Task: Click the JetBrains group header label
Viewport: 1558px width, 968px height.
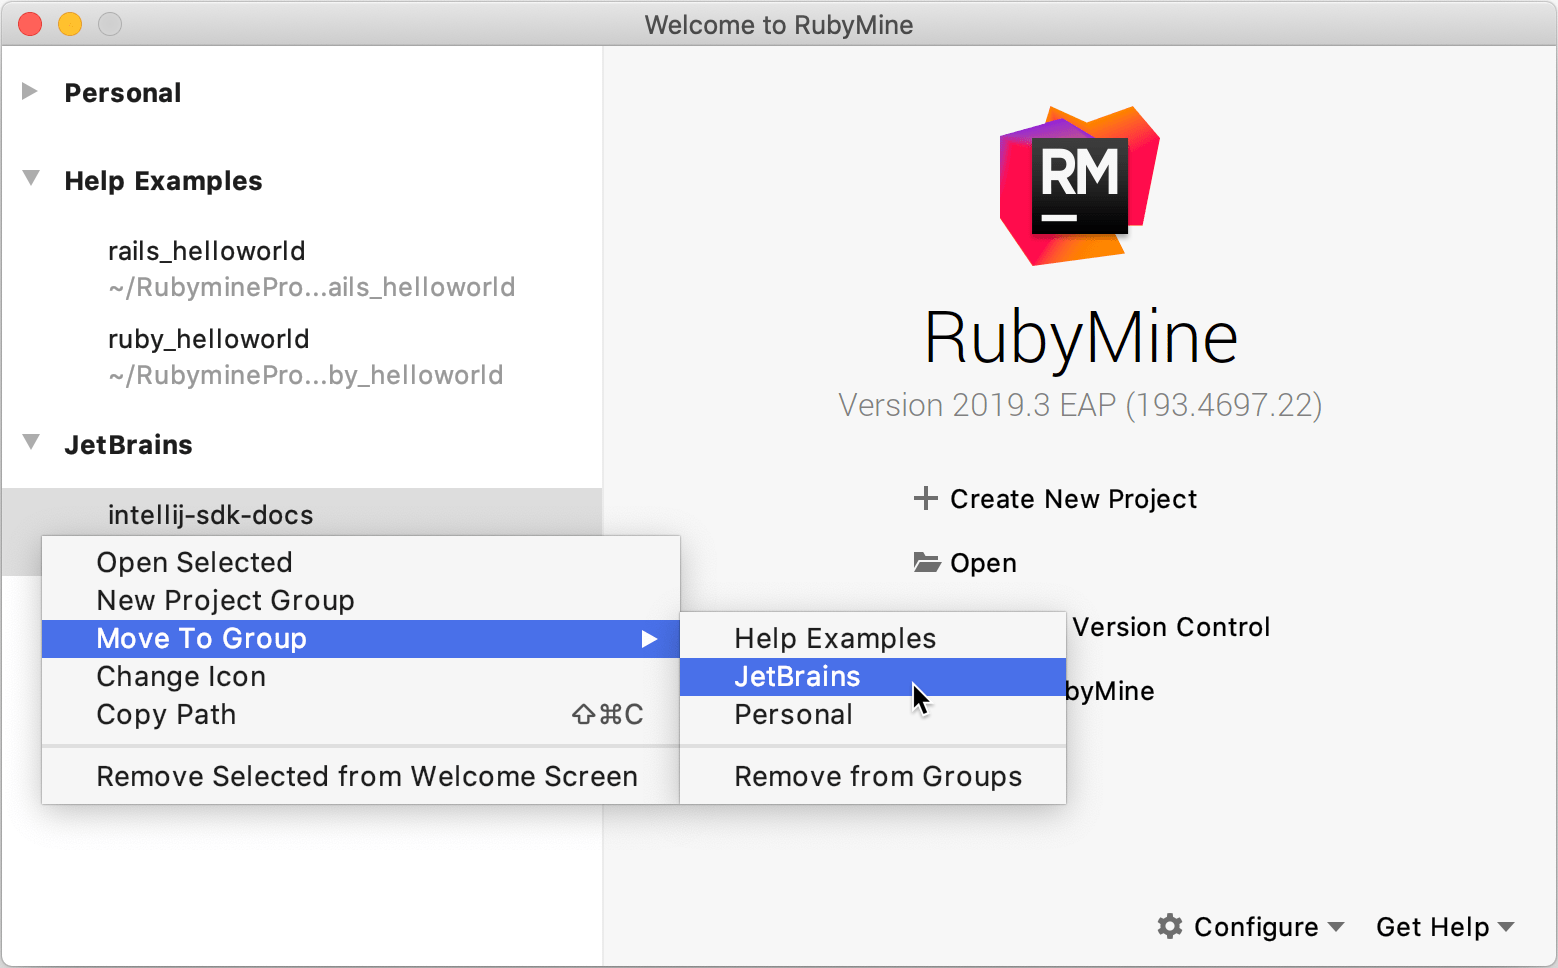Action: point(128,445)
